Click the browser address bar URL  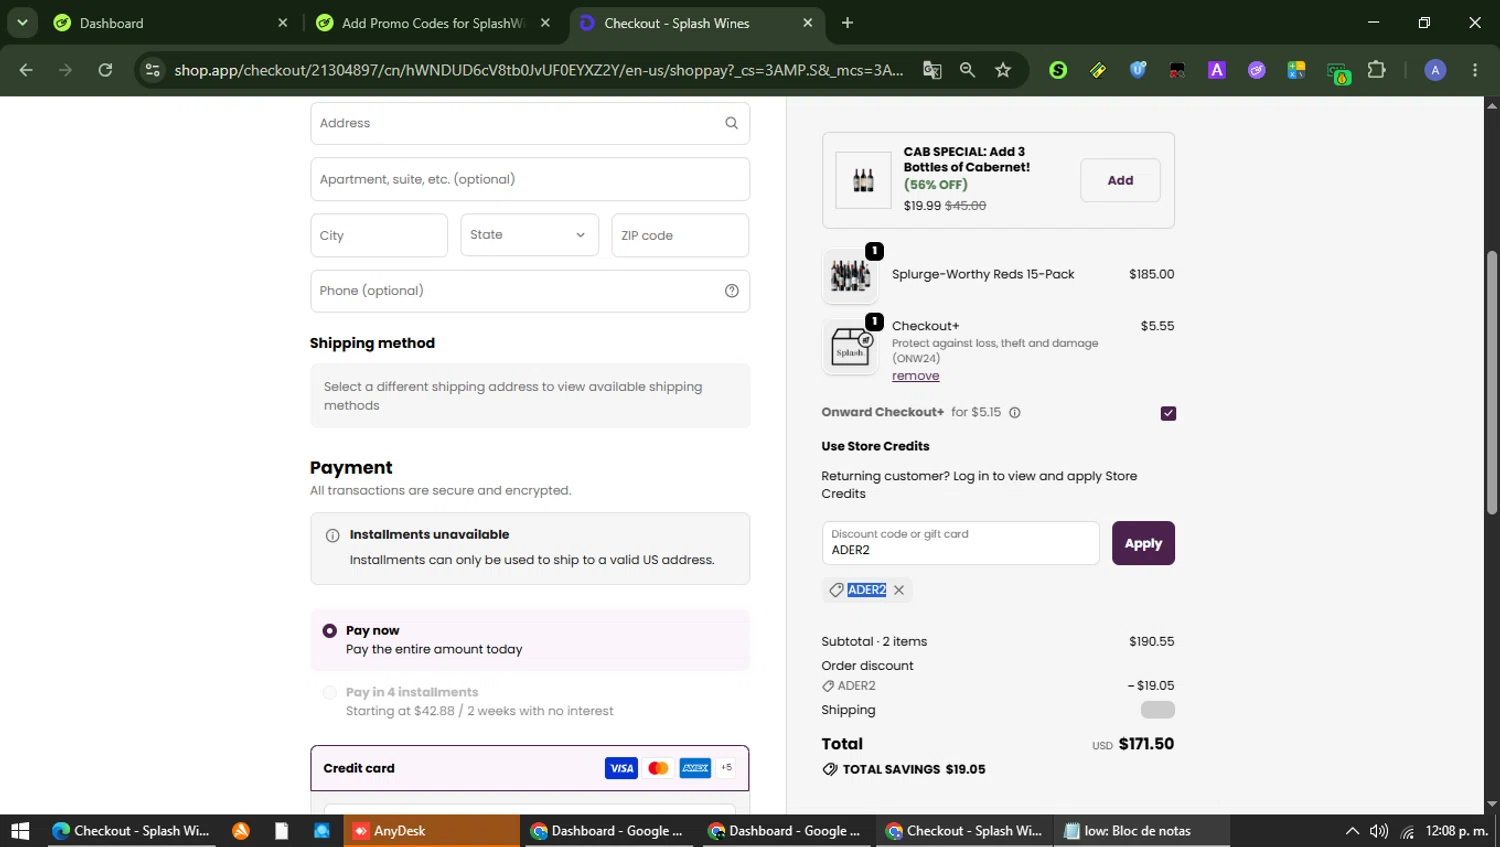(x=538, y=70)
